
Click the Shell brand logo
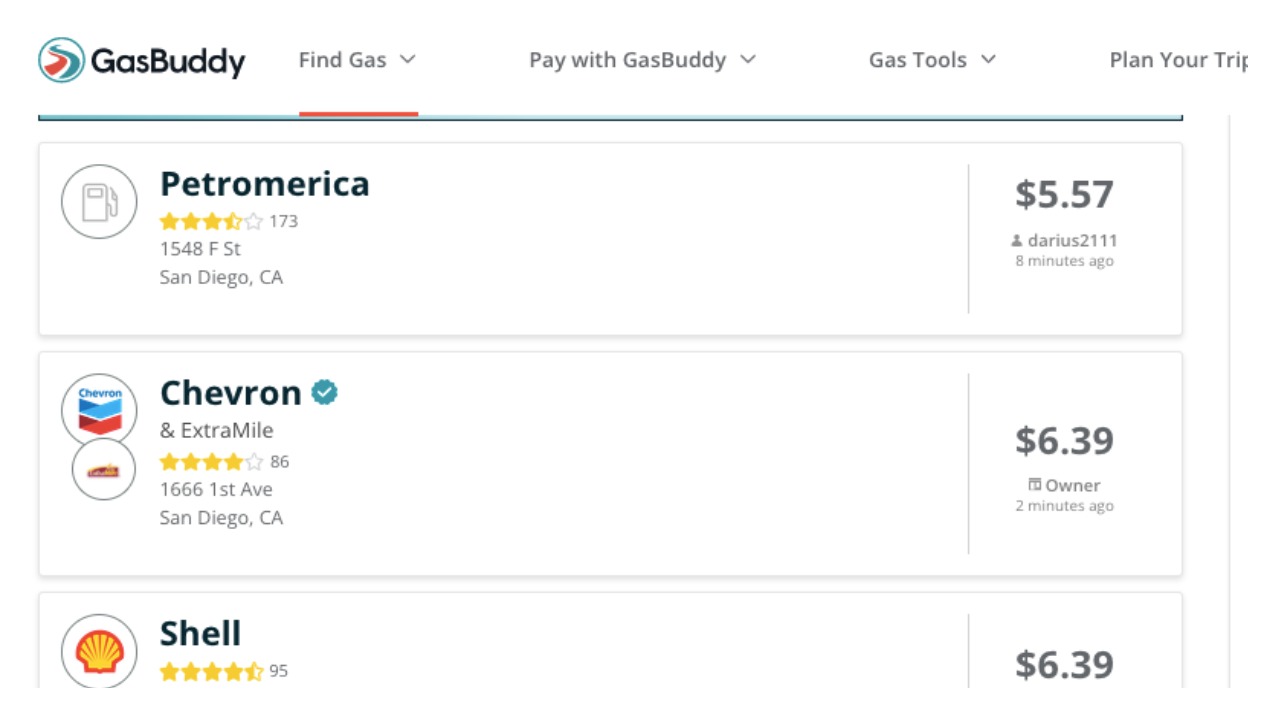pyautogui.click(x=99, y=651)
